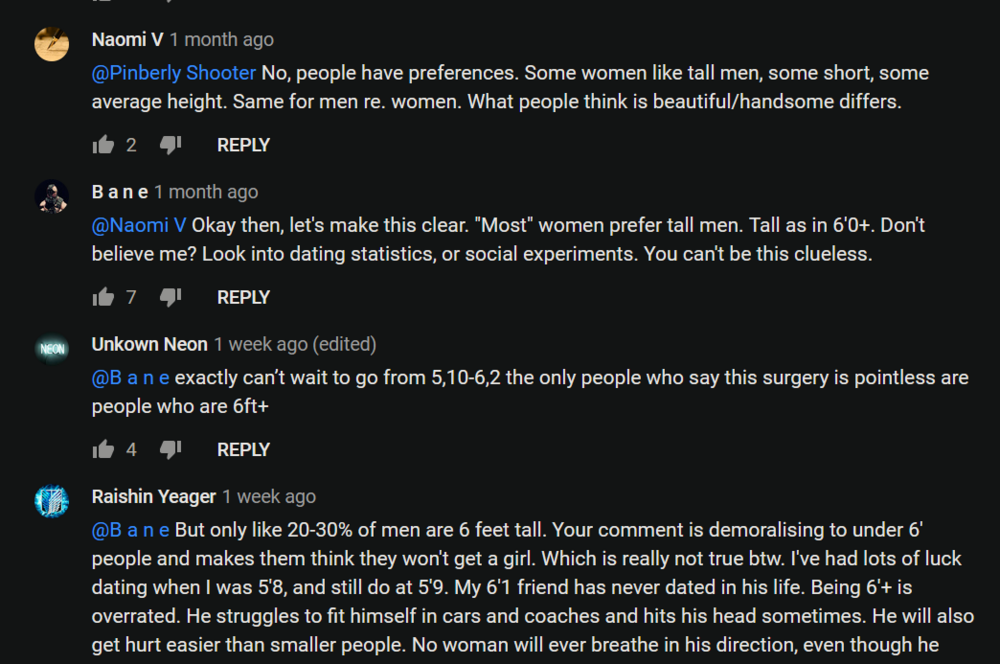Click Unkown Neon's "1 week ago" timestamp
This screenshot has height=664, width=1000.
[x=261, y=344]
